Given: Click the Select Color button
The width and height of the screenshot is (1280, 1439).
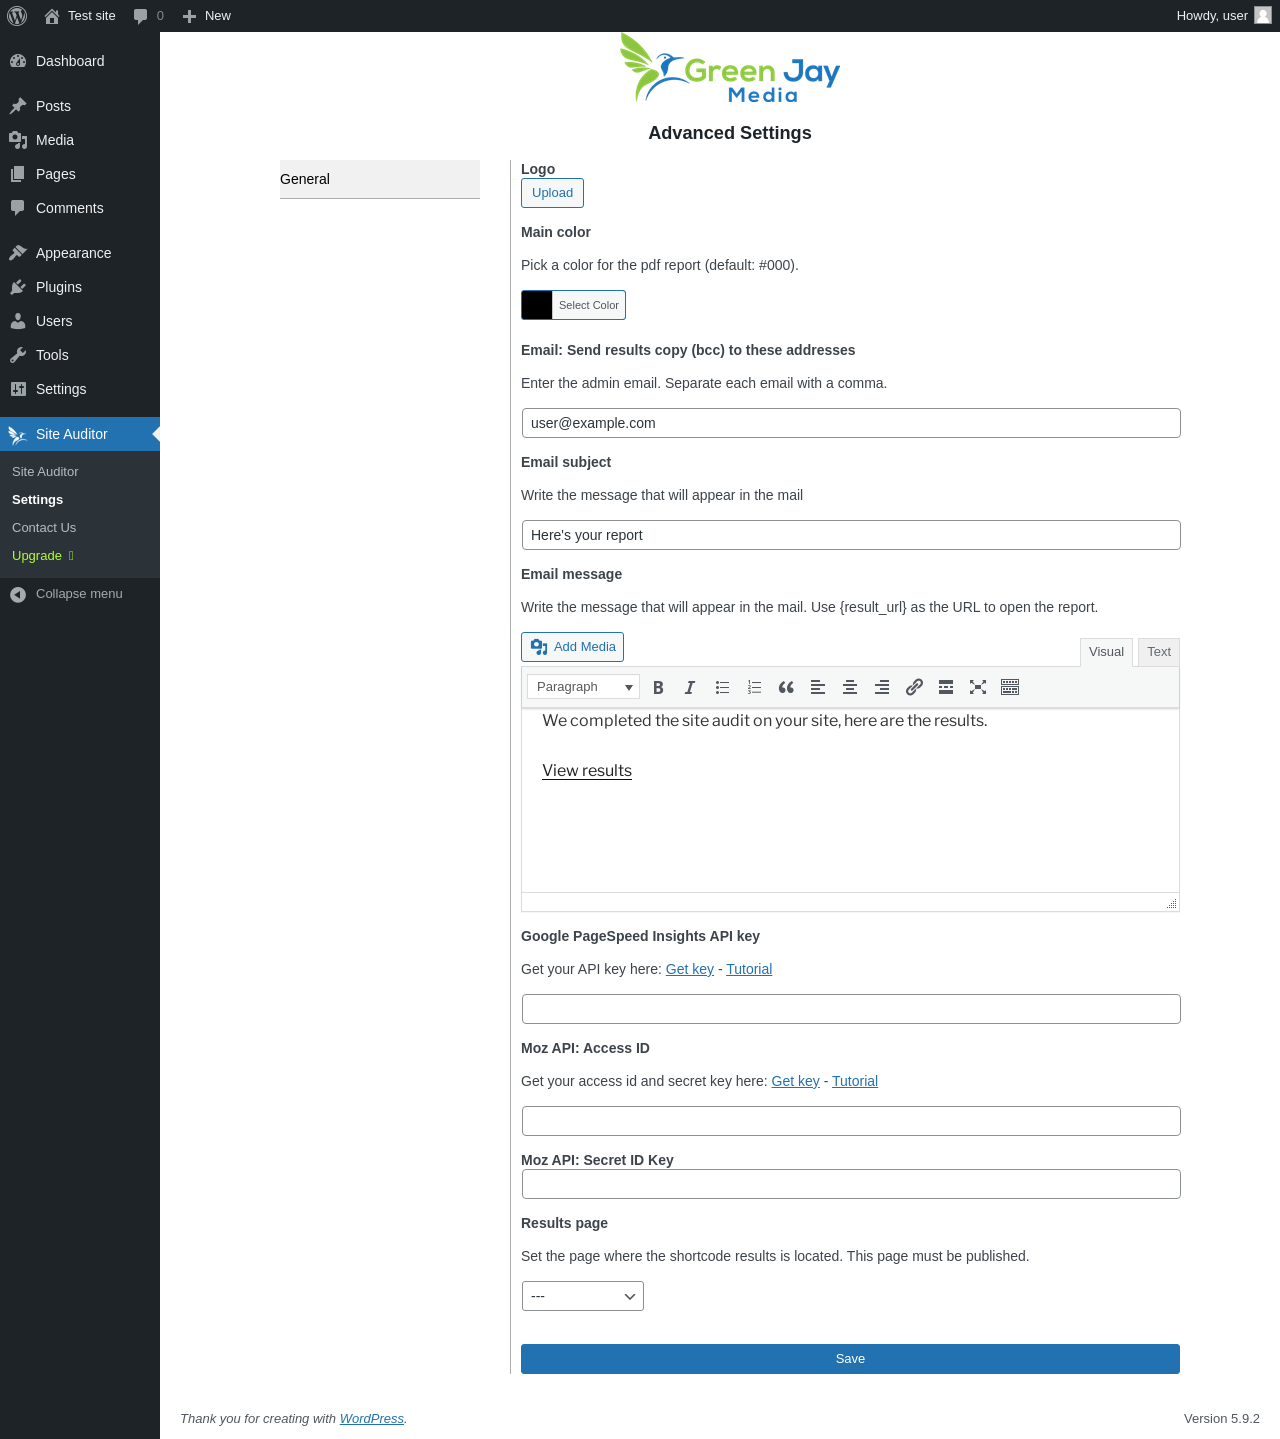Looking at the screenshot, I should click(589, 305).
